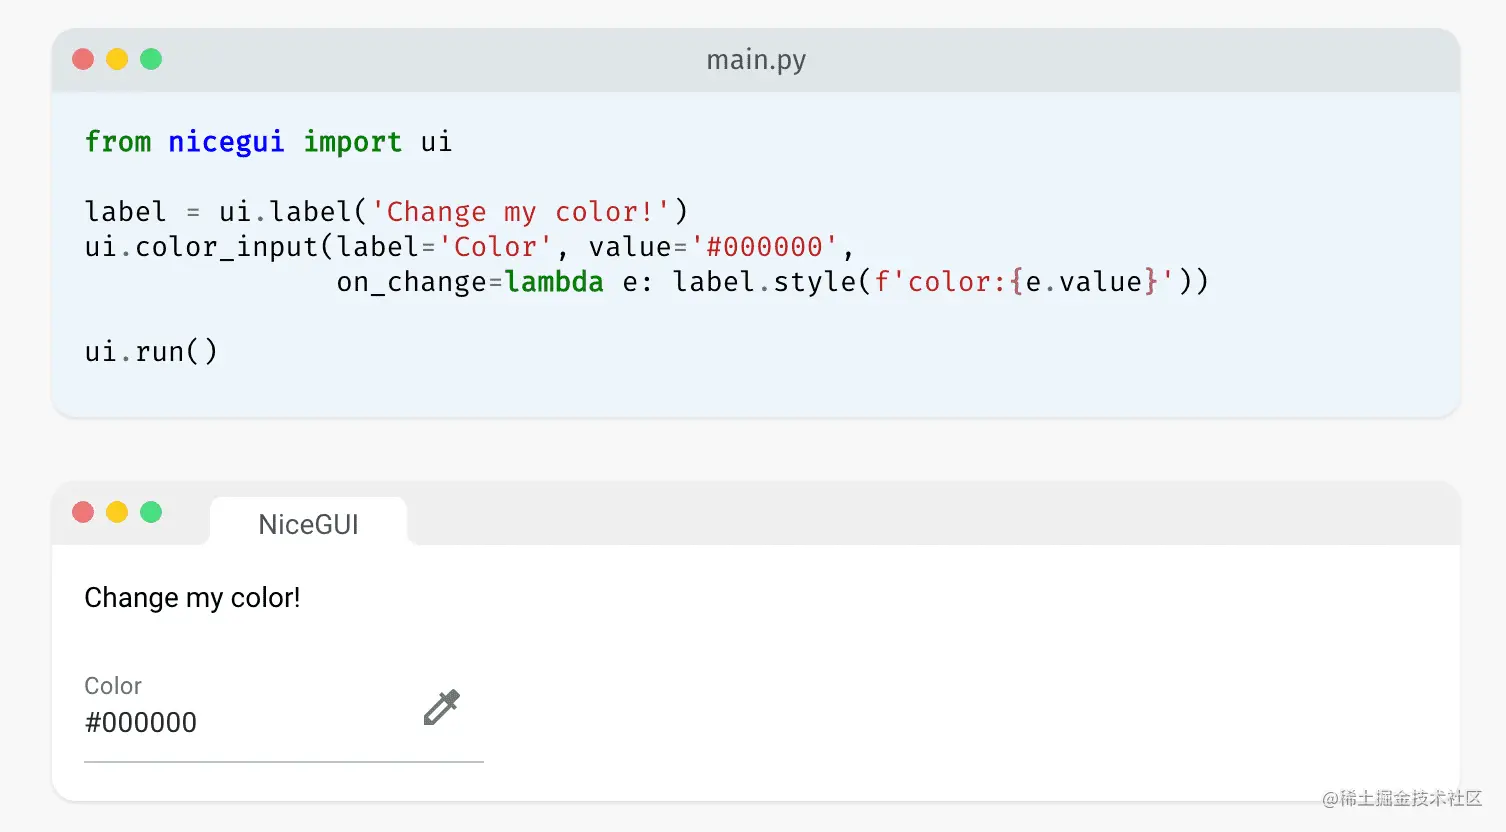1506x832 pixels.
Task: Click the main.py title text
Action: click(756, 60)
